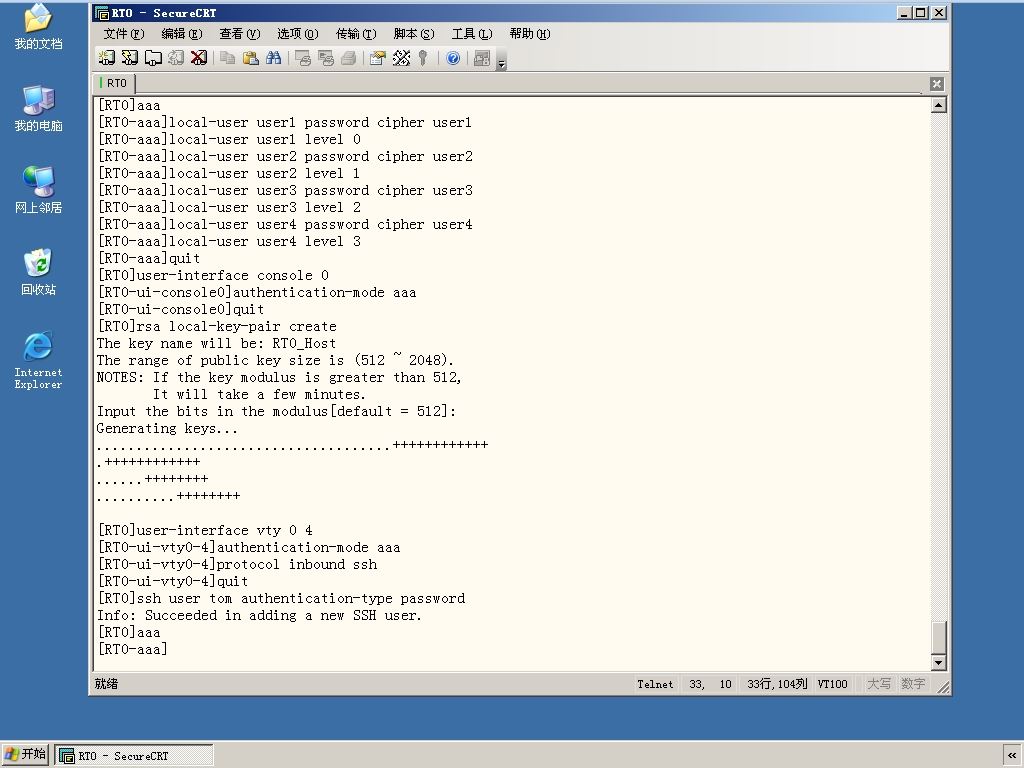Click the Print Selection icon
The height and width of the screenshot is (768, 1024).
pos(325,58)
